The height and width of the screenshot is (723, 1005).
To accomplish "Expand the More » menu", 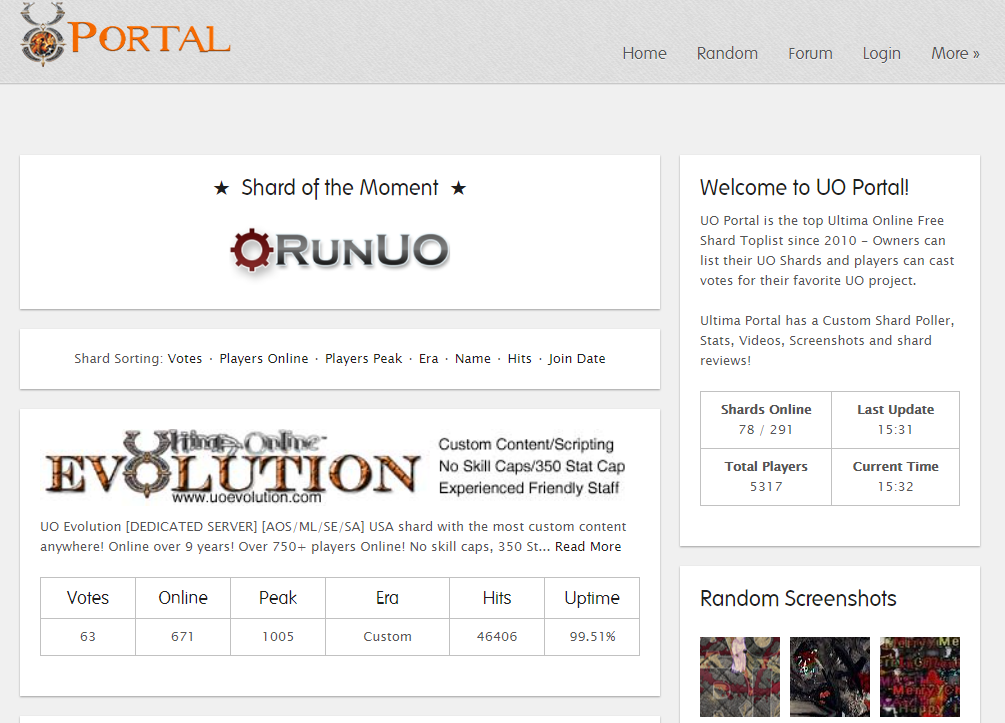I will pos(955,53).
